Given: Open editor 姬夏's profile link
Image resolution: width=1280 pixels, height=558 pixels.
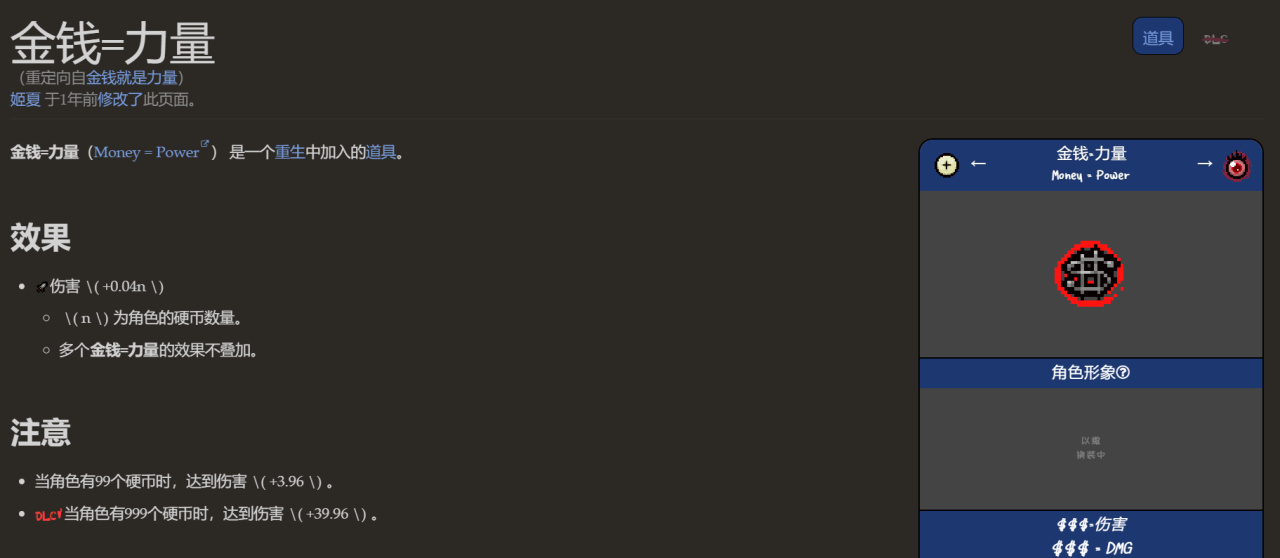Looking at the screenshot, I should [25, 99].
